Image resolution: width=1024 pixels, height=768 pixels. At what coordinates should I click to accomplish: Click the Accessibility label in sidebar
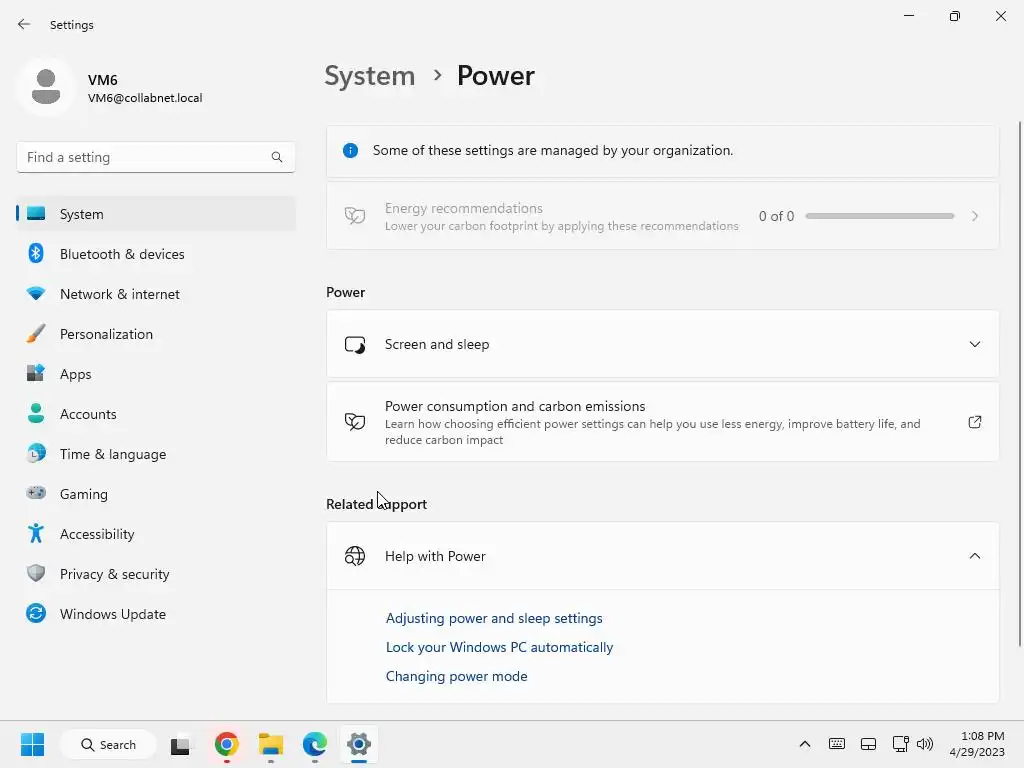coord(97,534)
